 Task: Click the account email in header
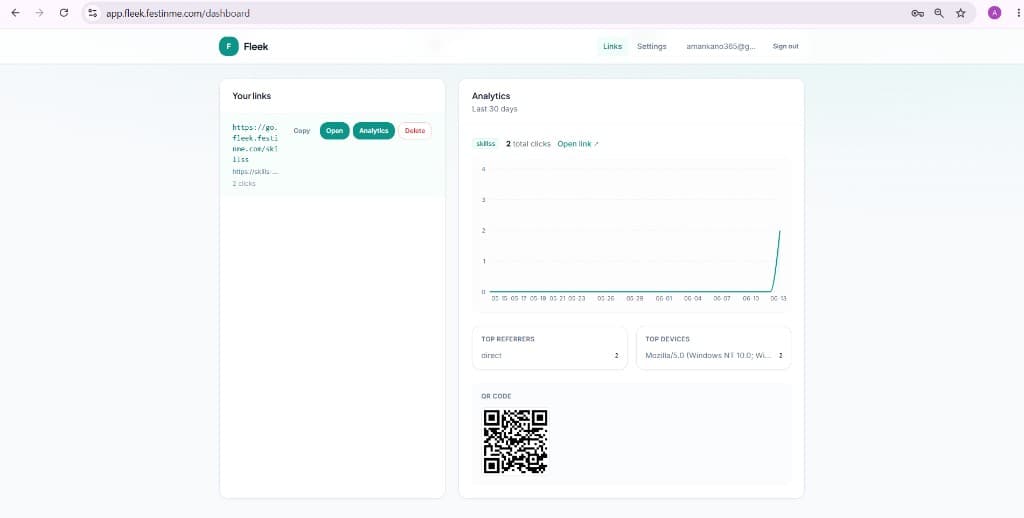coord(721,46)
